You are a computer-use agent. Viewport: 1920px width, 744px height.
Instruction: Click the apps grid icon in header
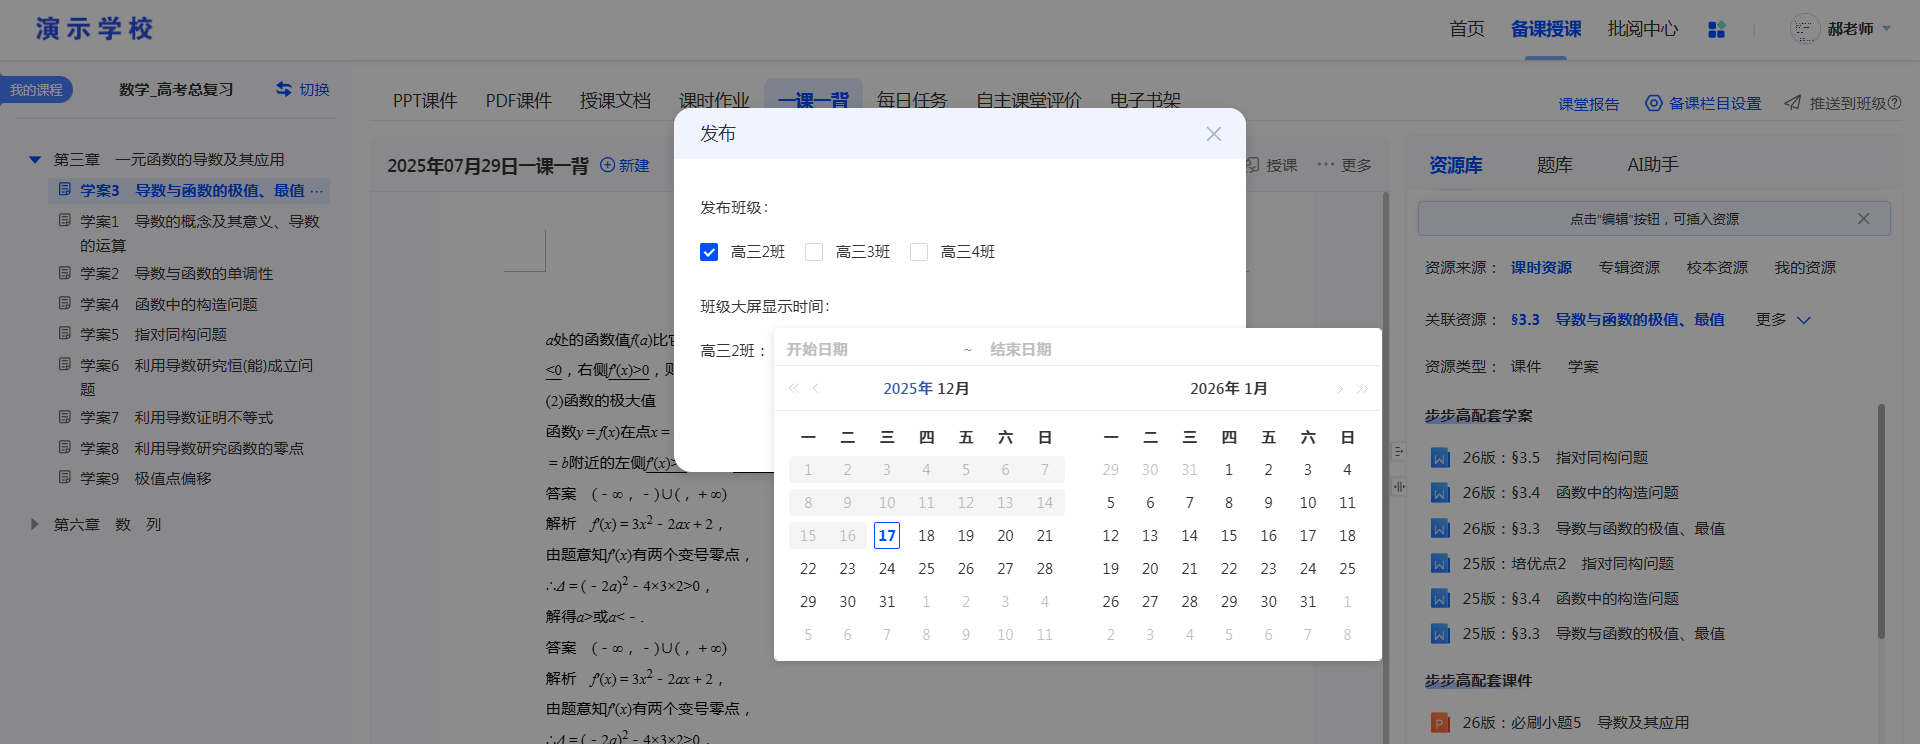click(x=1716, y=30)
